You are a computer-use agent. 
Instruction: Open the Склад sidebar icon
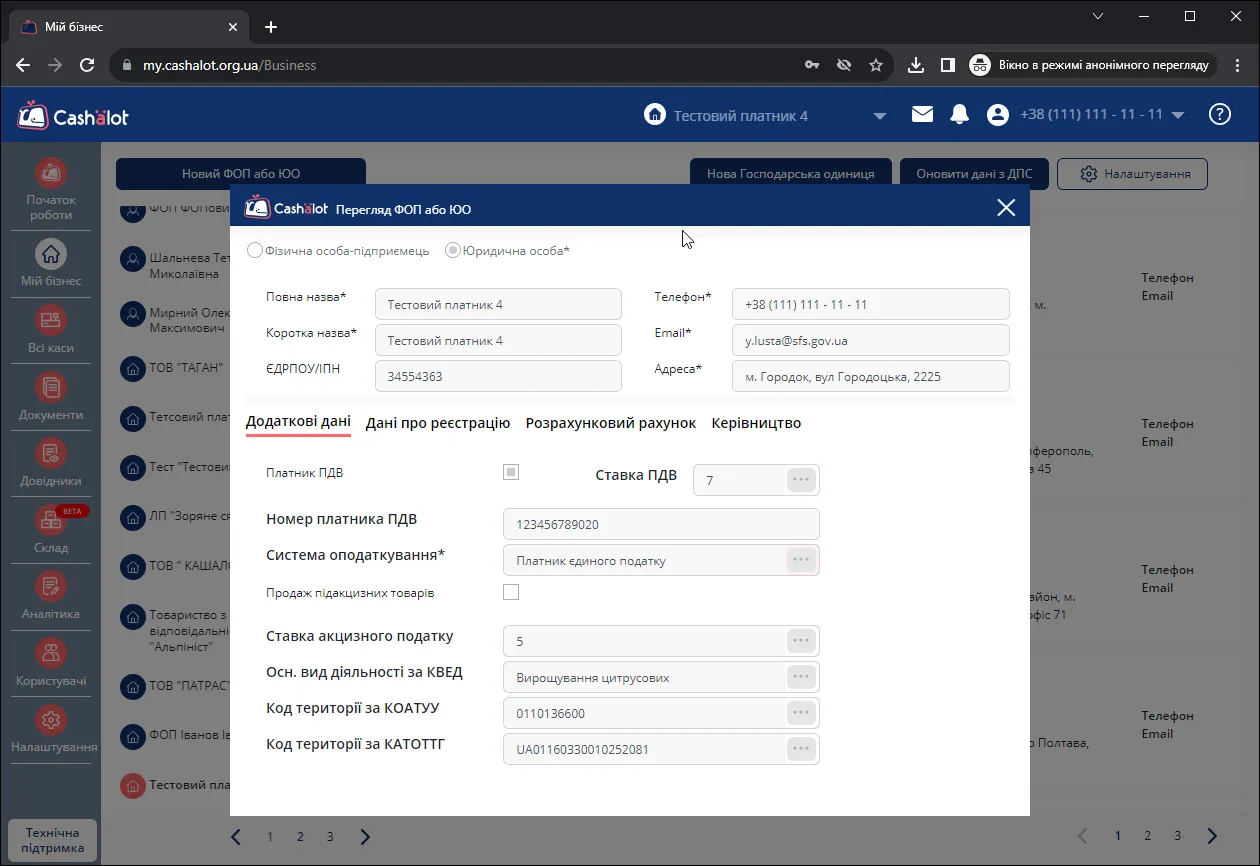click(x=51, y=520)
